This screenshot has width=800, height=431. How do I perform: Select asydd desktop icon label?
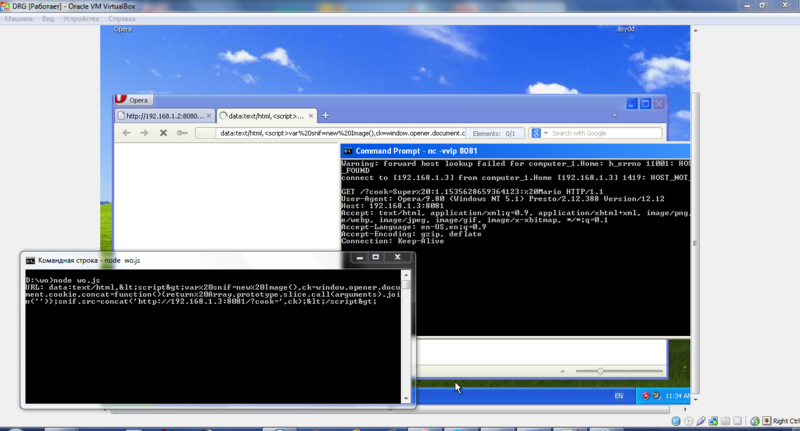626,29
